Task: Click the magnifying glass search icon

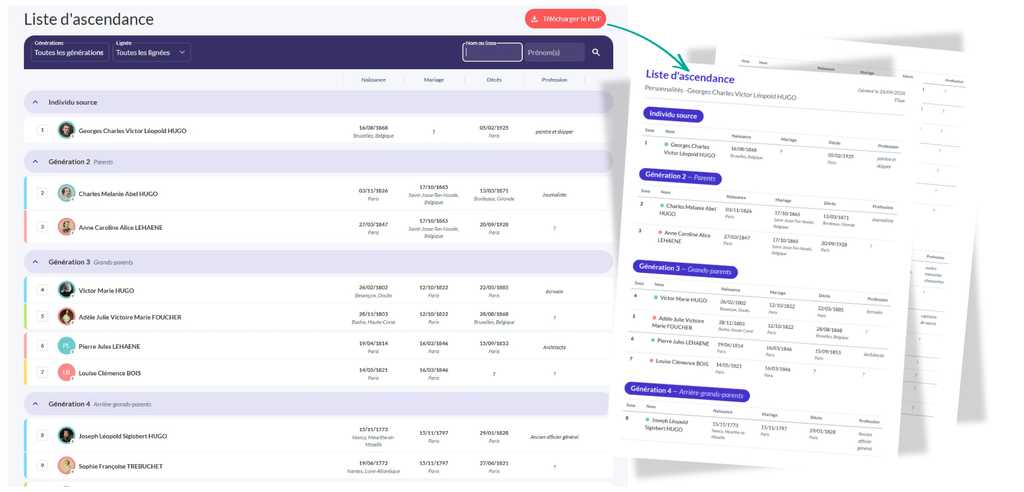Action: [x=596, y=52]
